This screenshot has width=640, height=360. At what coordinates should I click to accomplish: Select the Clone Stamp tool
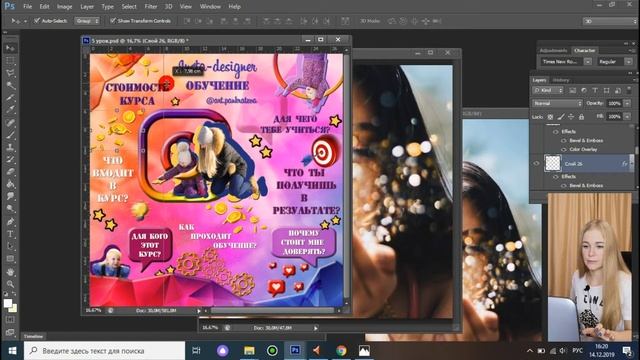tap(10, 147)
